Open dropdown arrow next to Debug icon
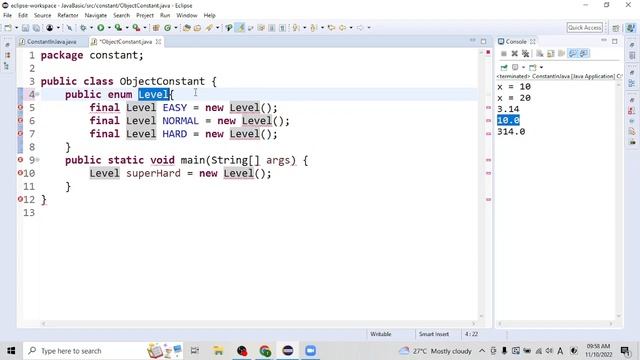640x360 pixels. [x=91, y=28]
